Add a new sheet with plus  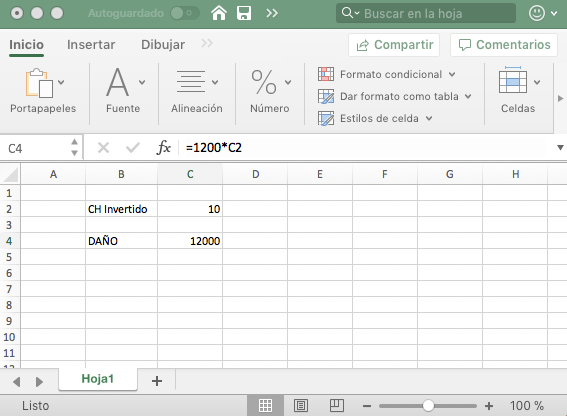[157, 381]
